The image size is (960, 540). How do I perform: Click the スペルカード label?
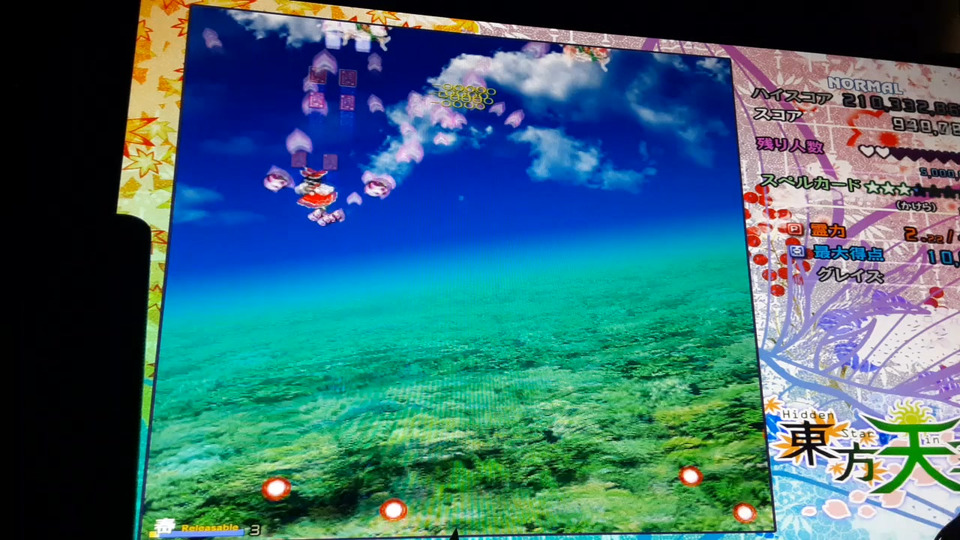point(811,182)
